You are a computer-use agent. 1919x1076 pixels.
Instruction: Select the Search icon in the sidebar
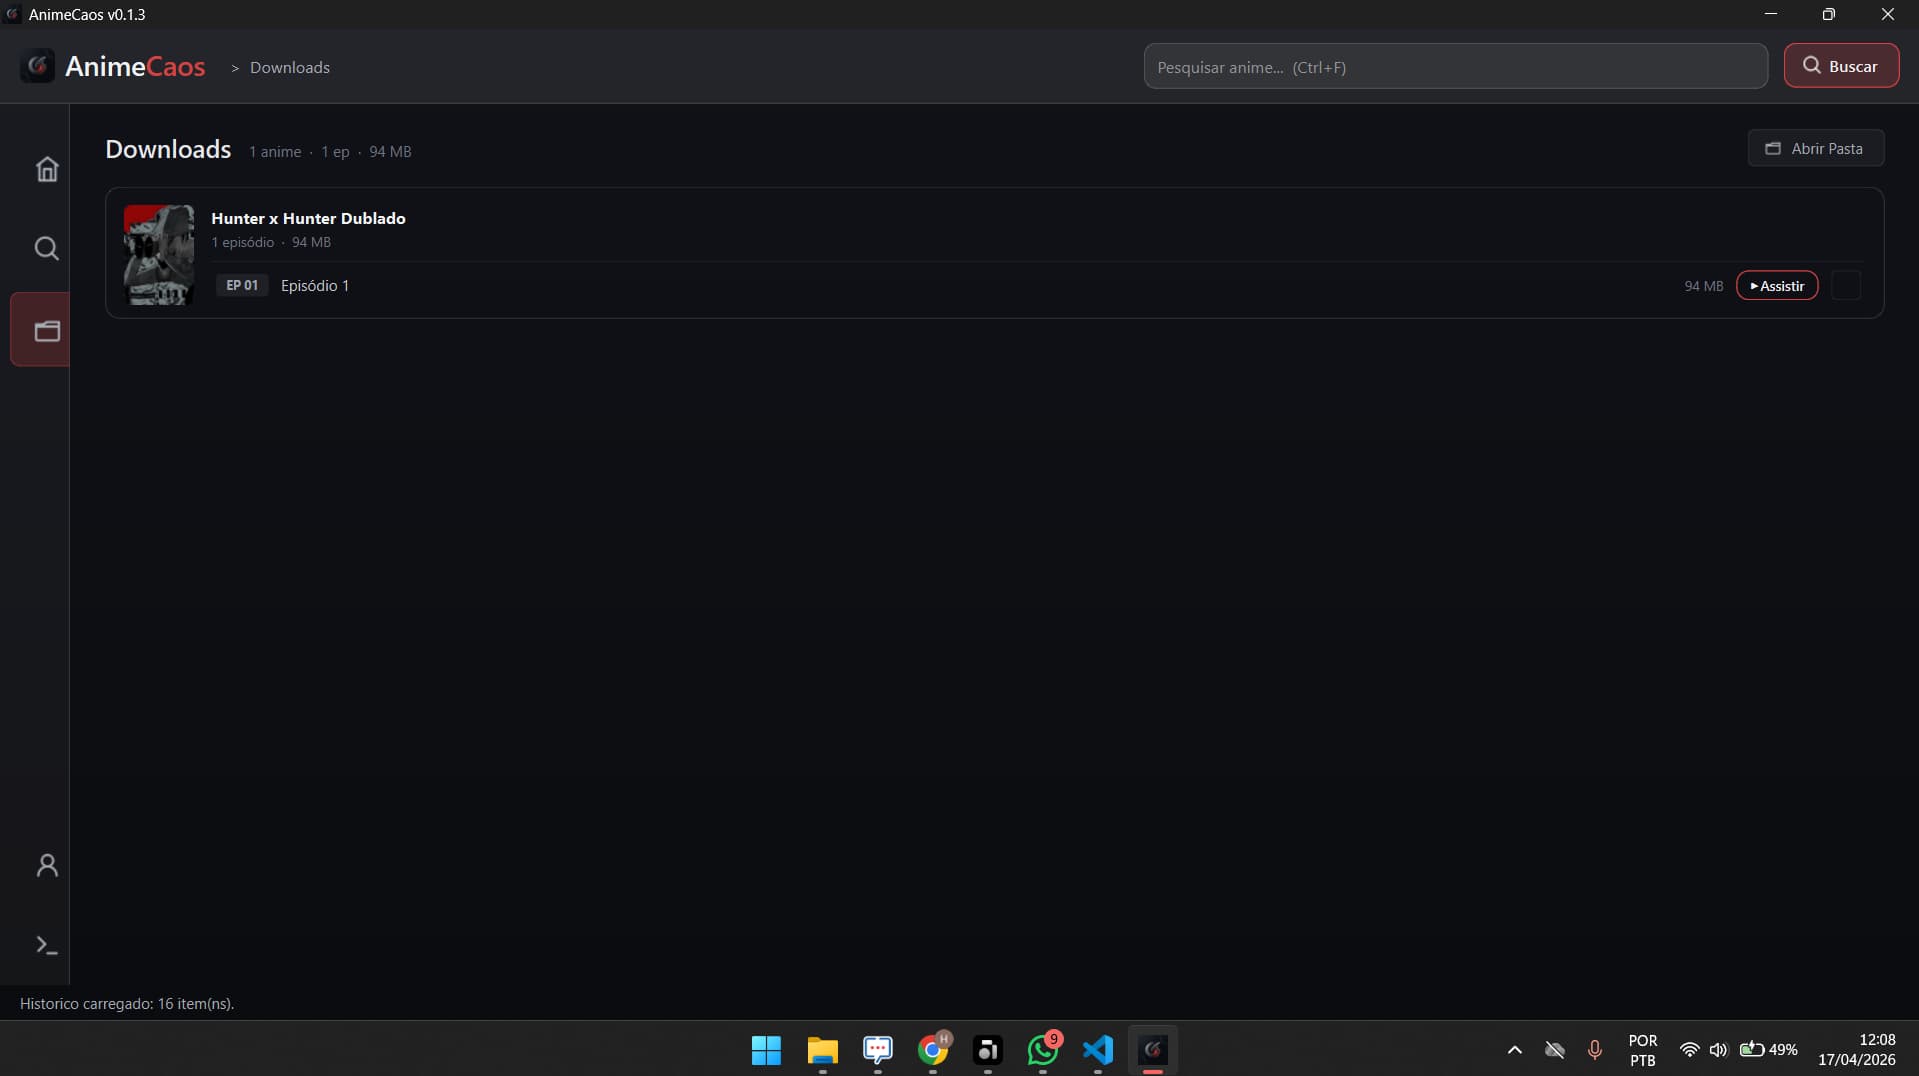46,248
